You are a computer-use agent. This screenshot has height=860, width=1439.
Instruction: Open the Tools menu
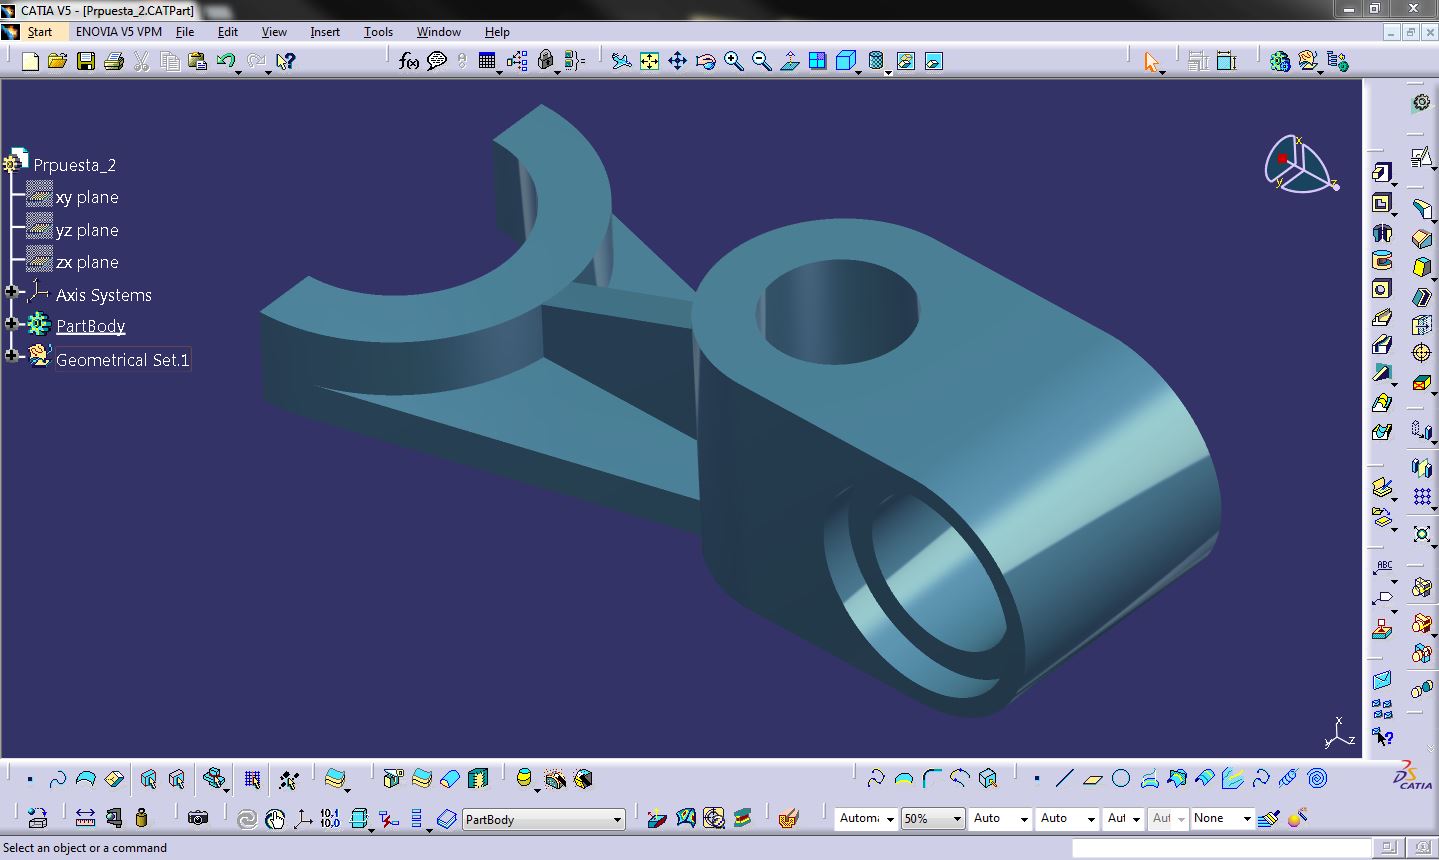click(378, 32)
